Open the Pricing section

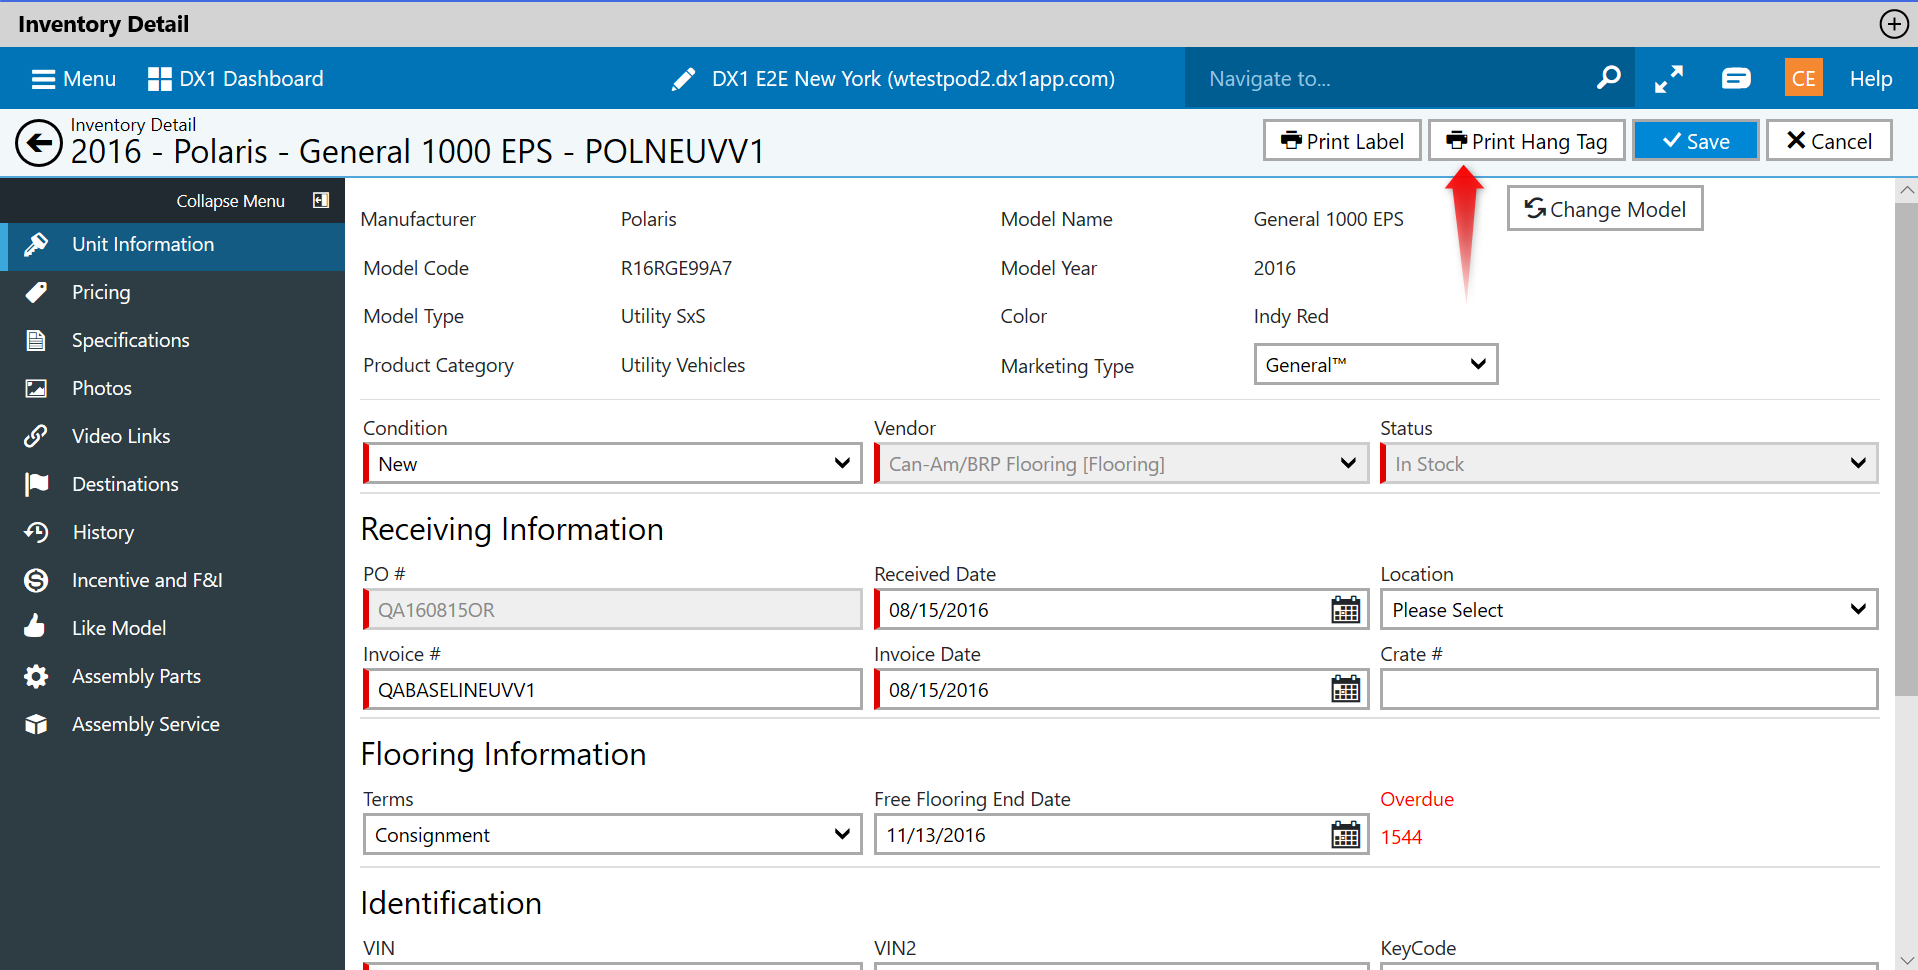172,293
